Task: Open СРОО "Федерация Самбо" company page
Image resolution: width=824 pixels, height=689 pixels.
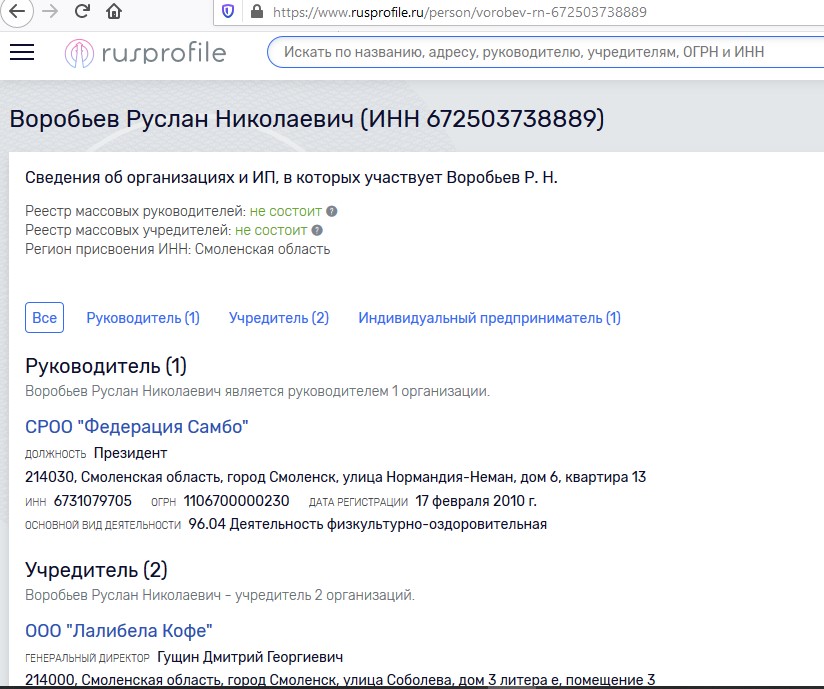Action: [x=137, y=427]
